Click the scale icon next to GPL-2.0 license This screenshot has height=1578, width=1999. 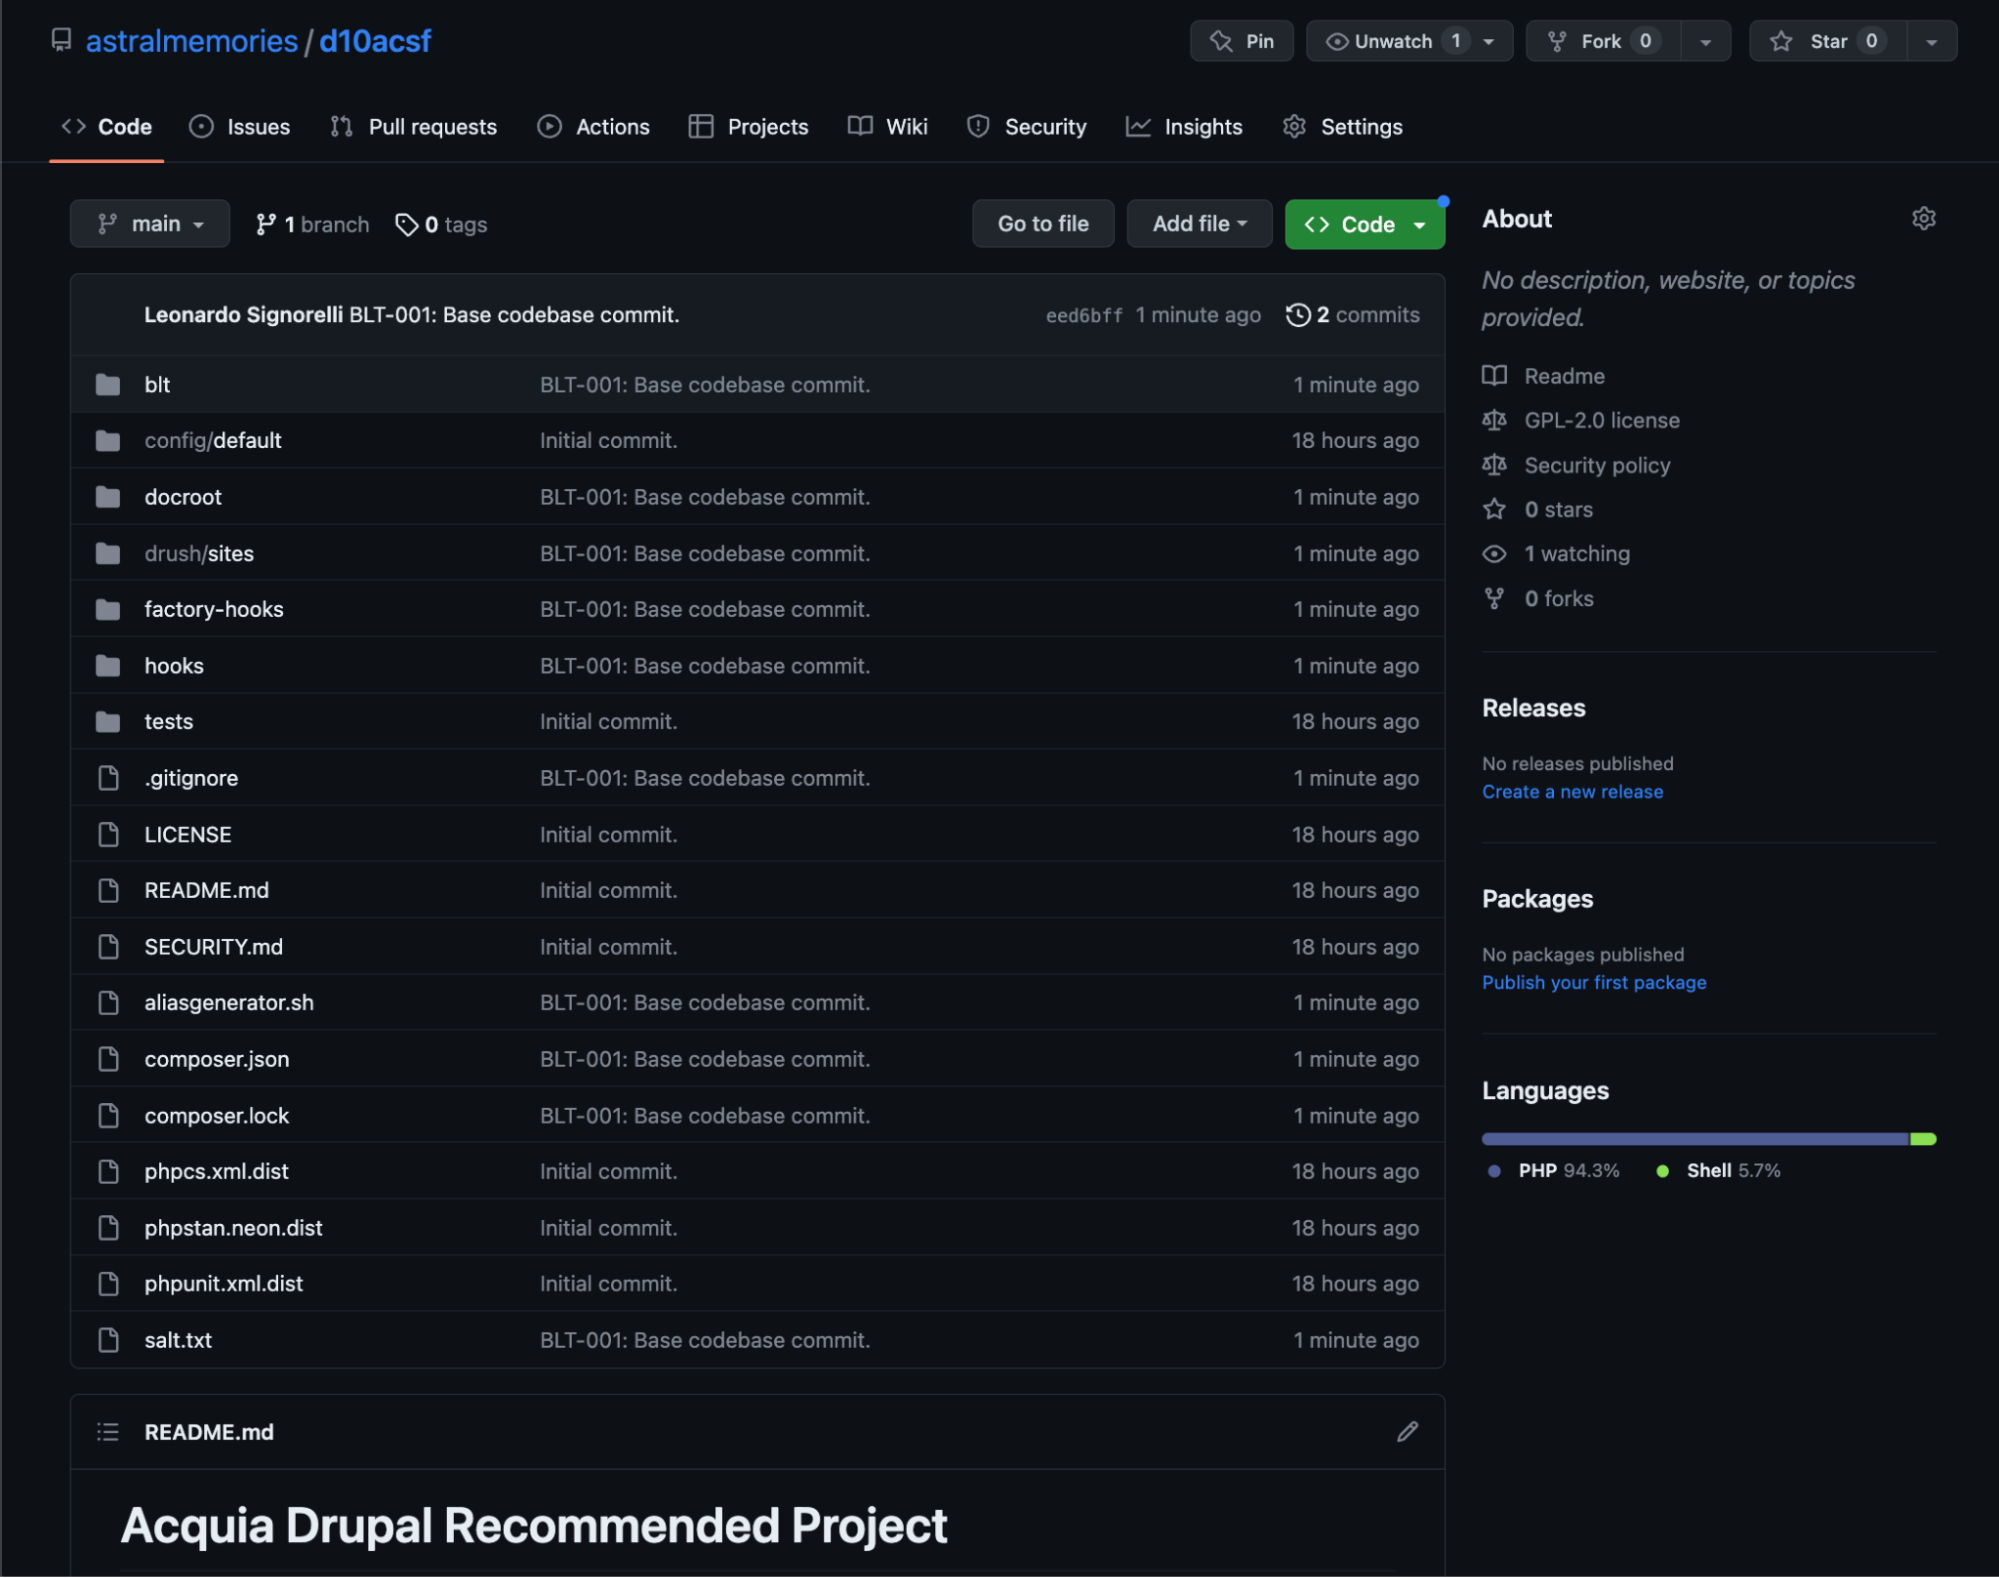(1493, 420)
